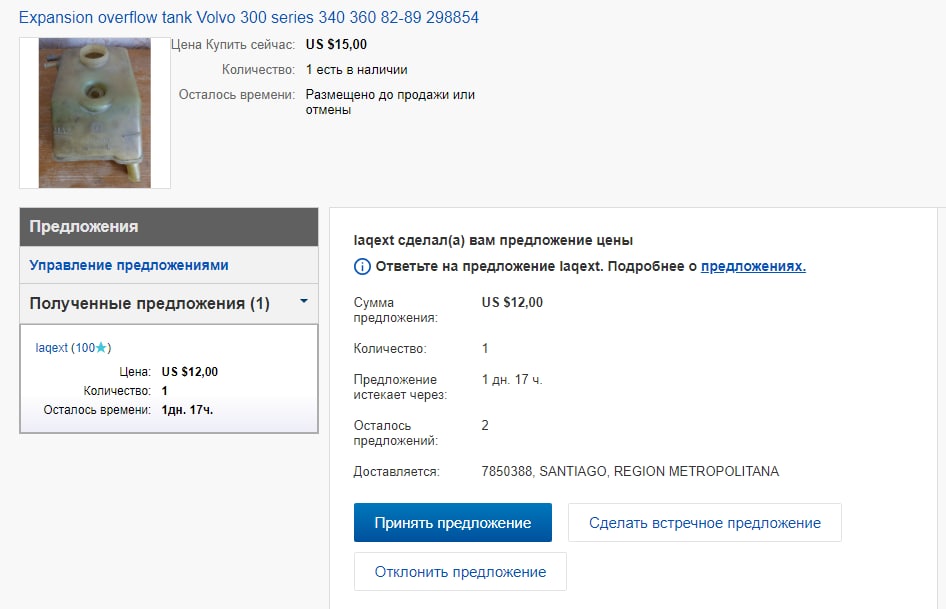Open the Expansion overflow tank Volvo listing title
The height and width of the screenshot is (609, 946).
tap(249, 18)
